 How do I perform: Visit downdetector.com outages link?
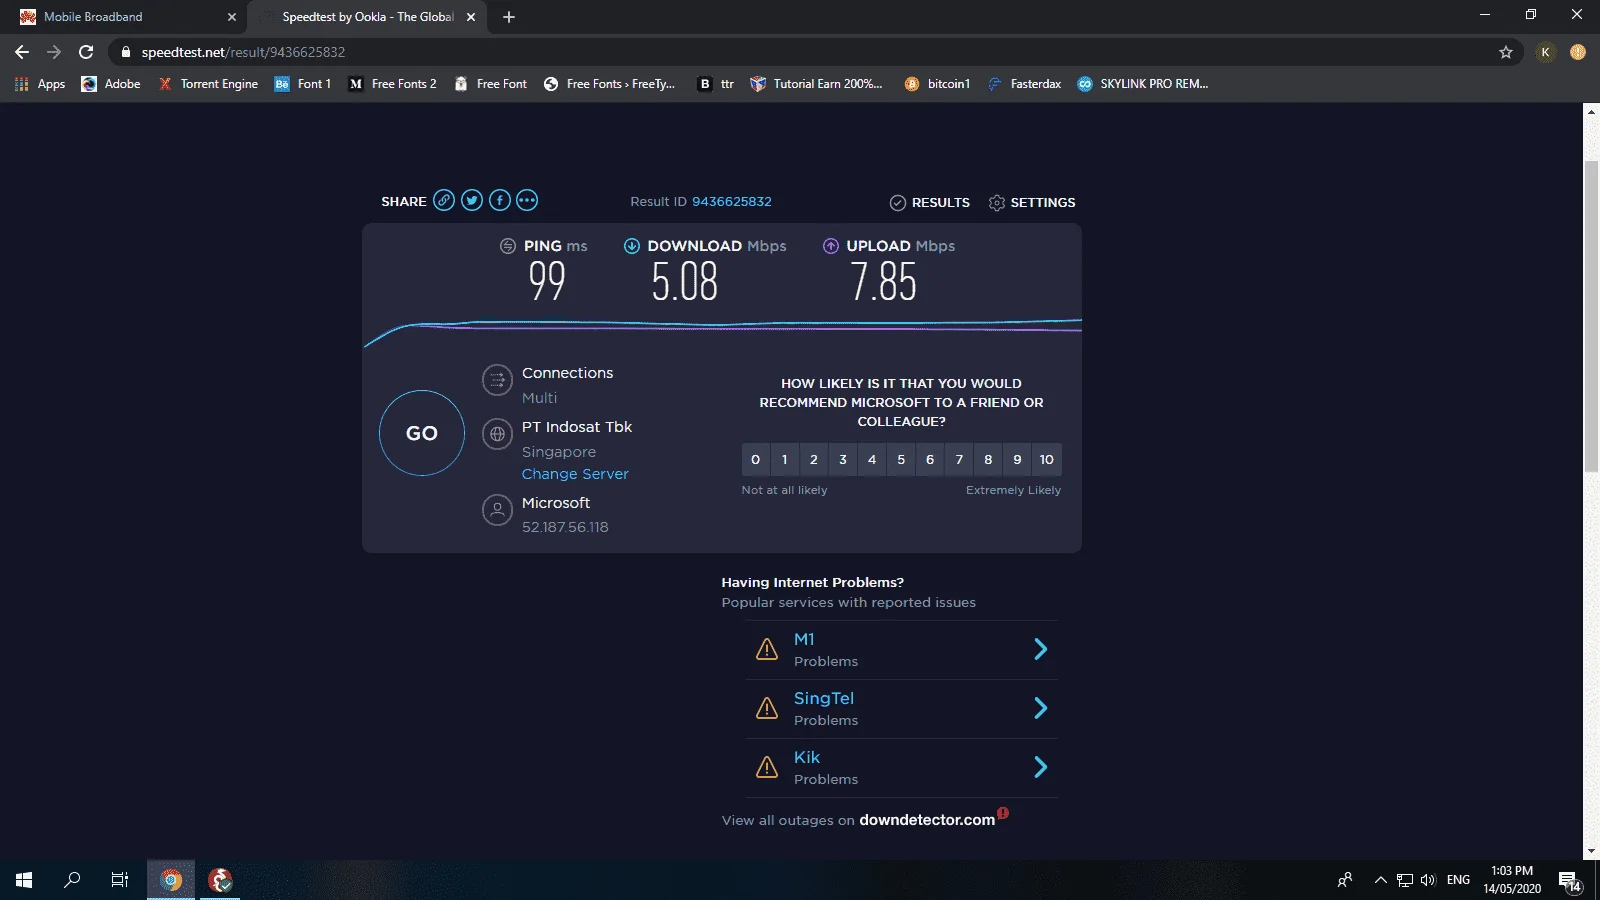pyautogui.click(x=927, y=820)
